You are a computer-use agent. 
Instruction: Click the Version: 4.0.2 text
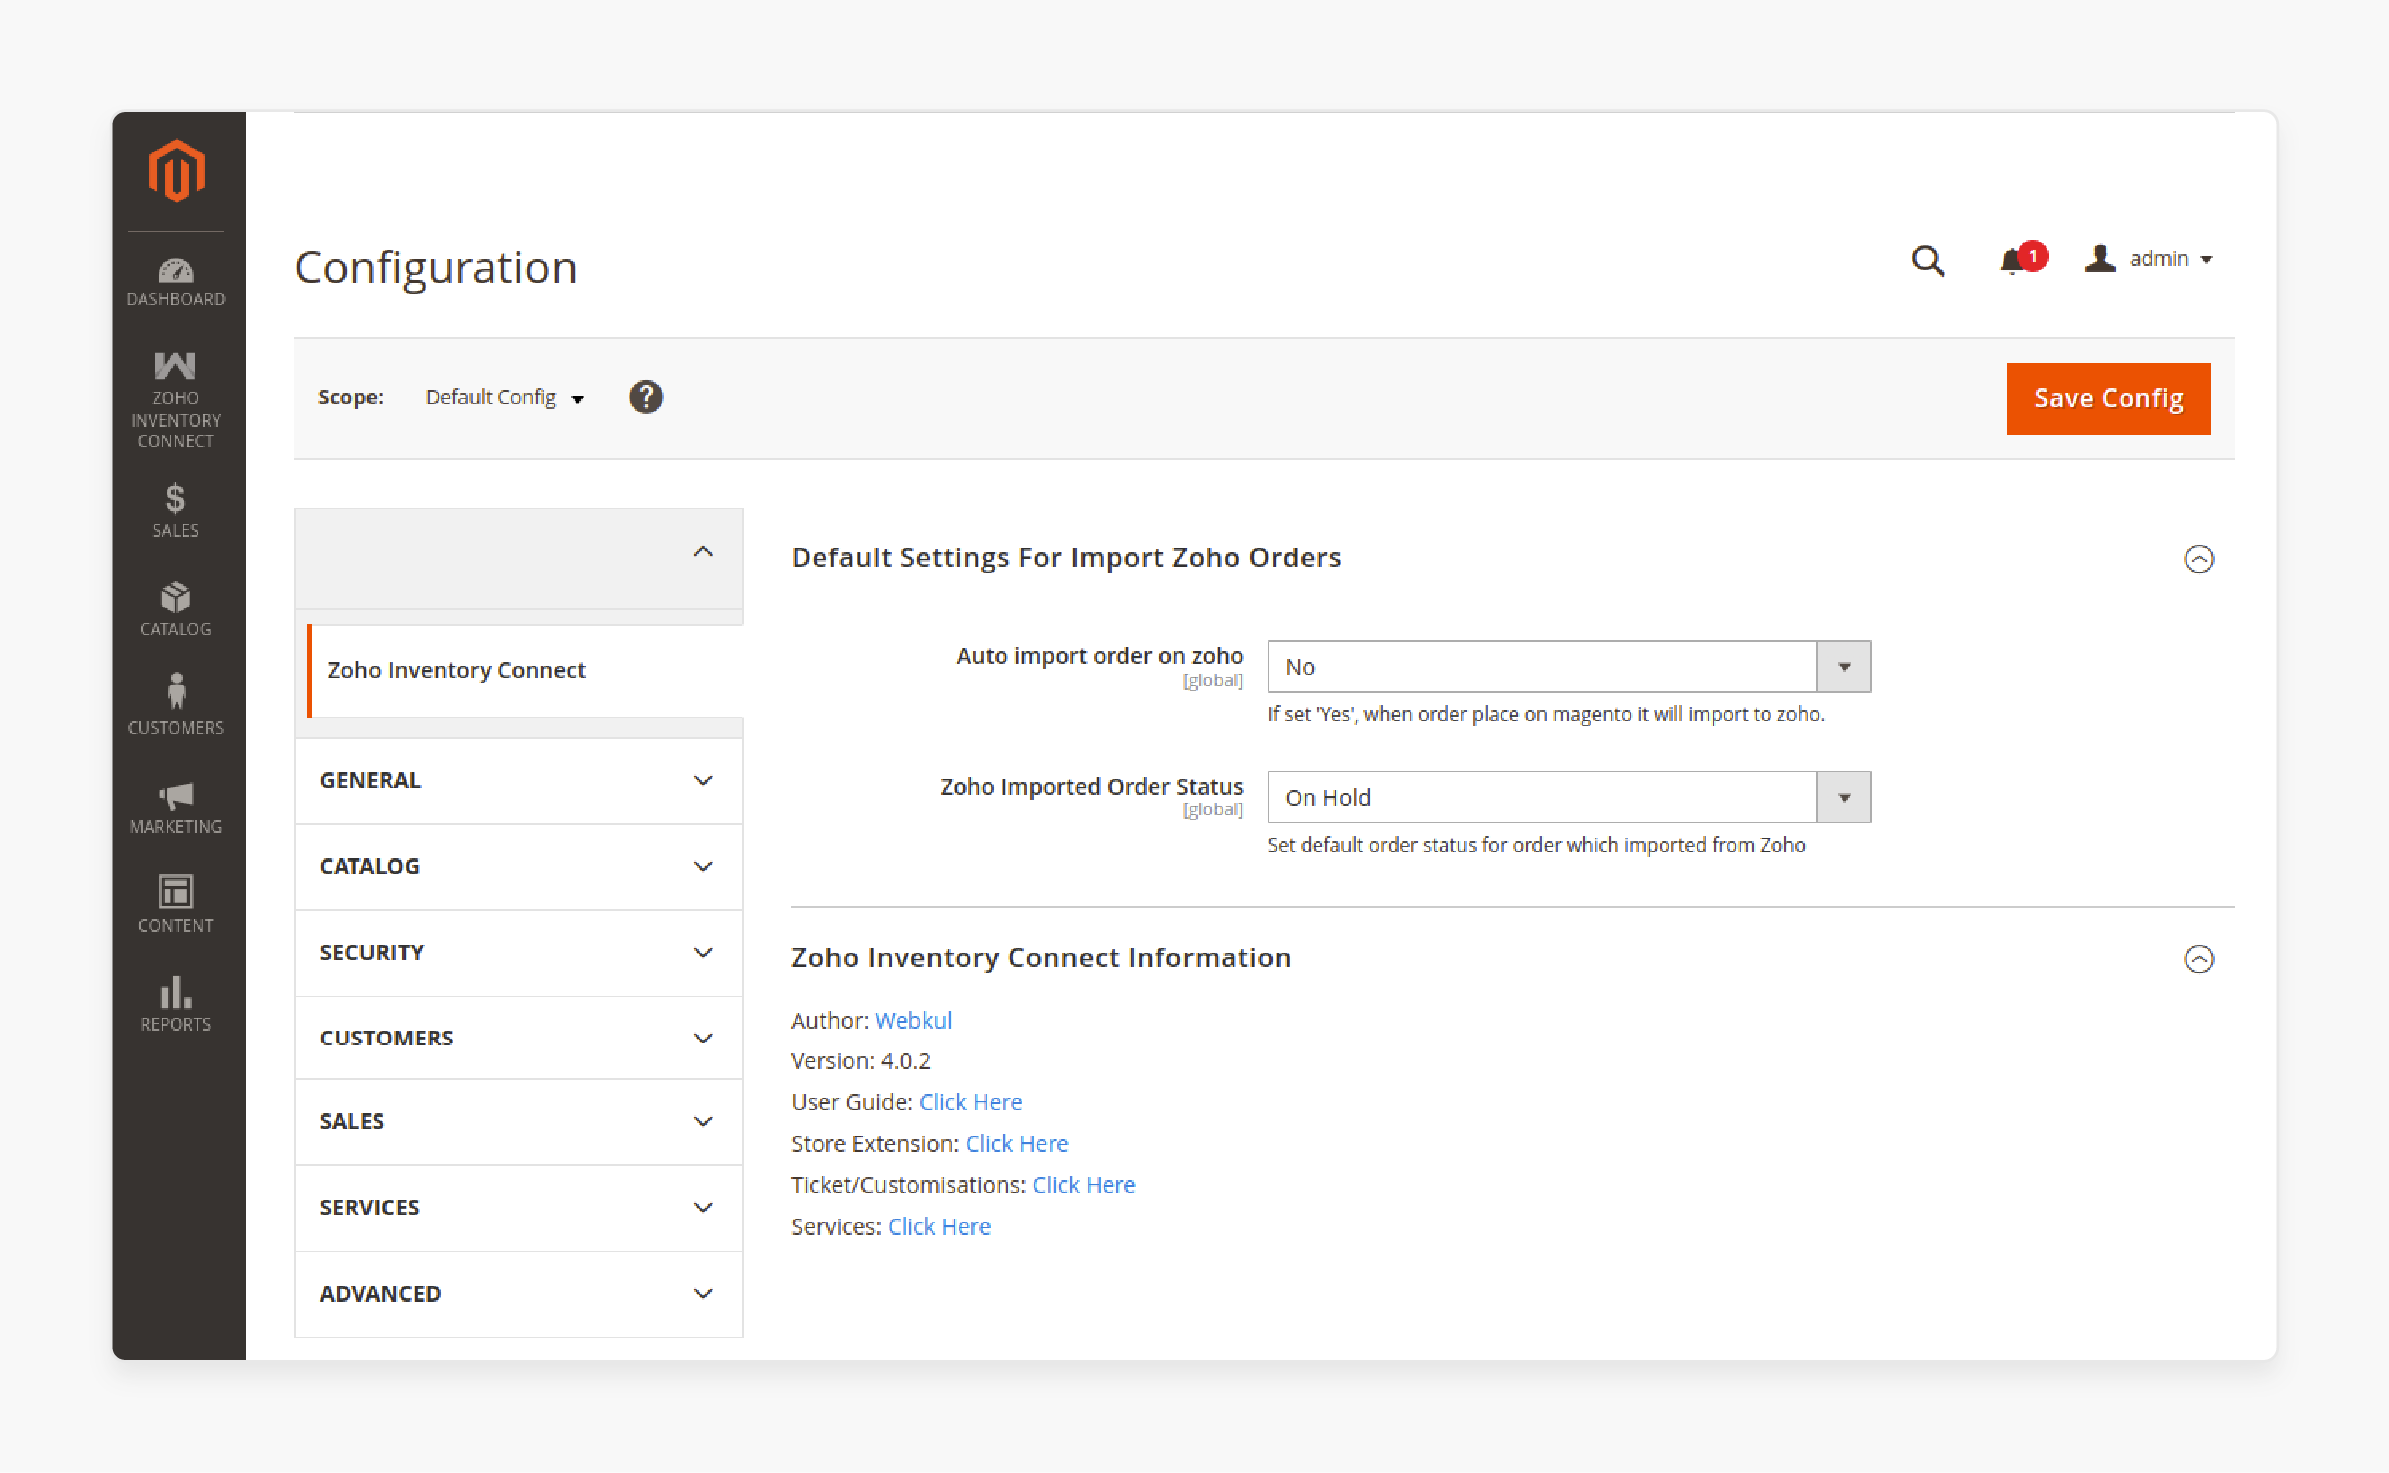[x=861, y=1061]
